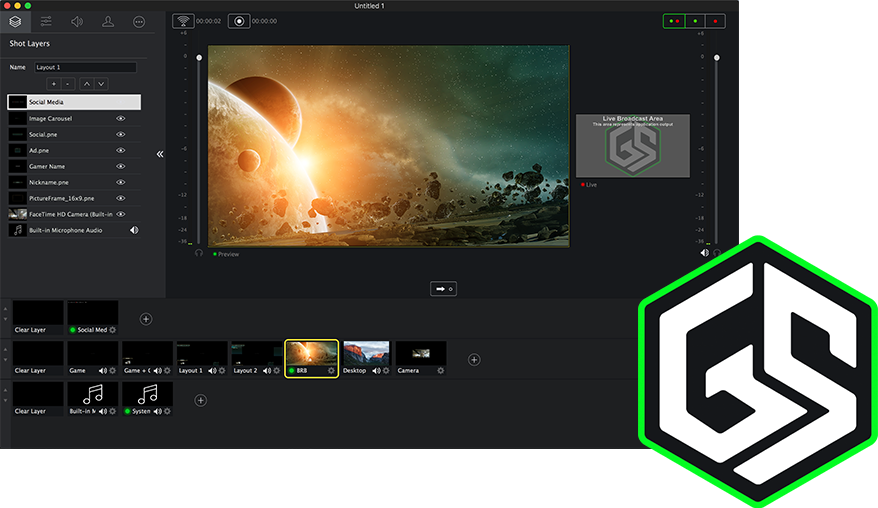Viewport: 878px width, 508px height.
Task: Move selected layer down
Action: [x=101, y=84]
